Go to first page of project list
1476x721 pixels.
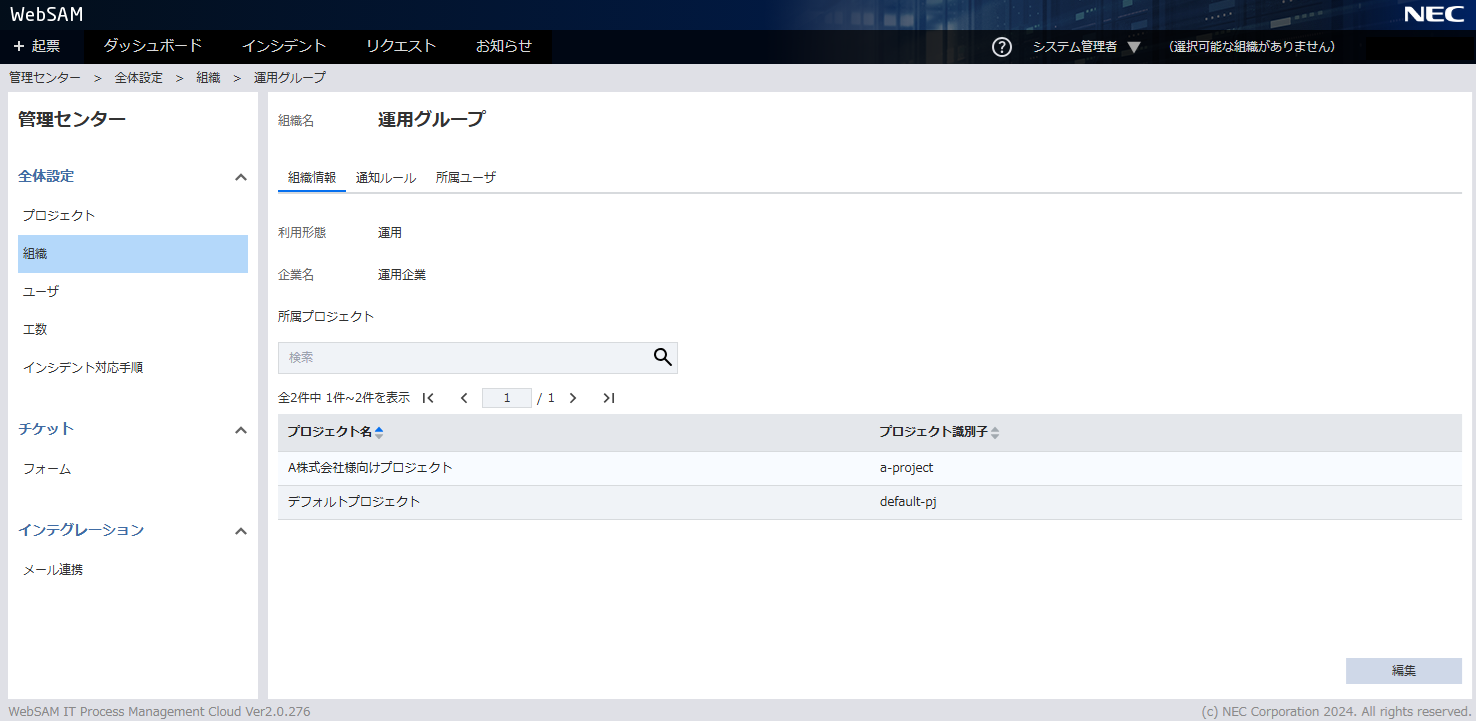(428, 398)
